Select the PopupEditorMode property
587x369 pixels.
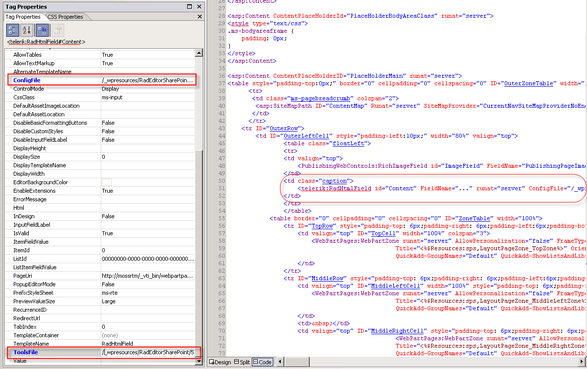tap(34, 284)
